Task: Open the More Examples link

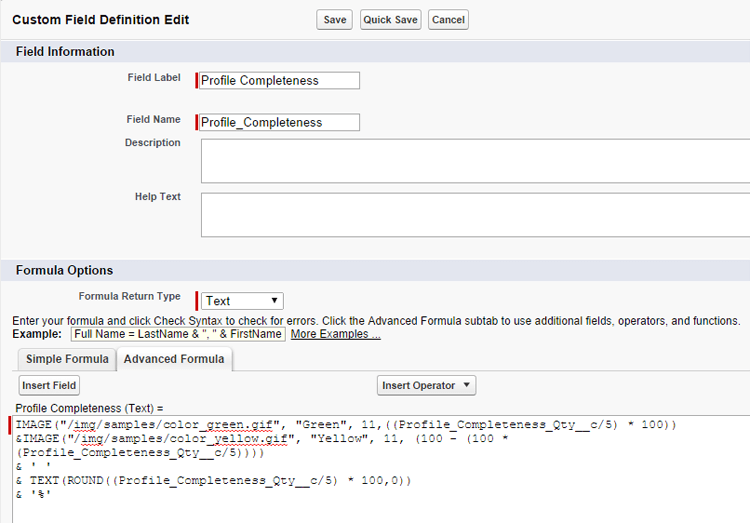Action: (x=335, y=334)
